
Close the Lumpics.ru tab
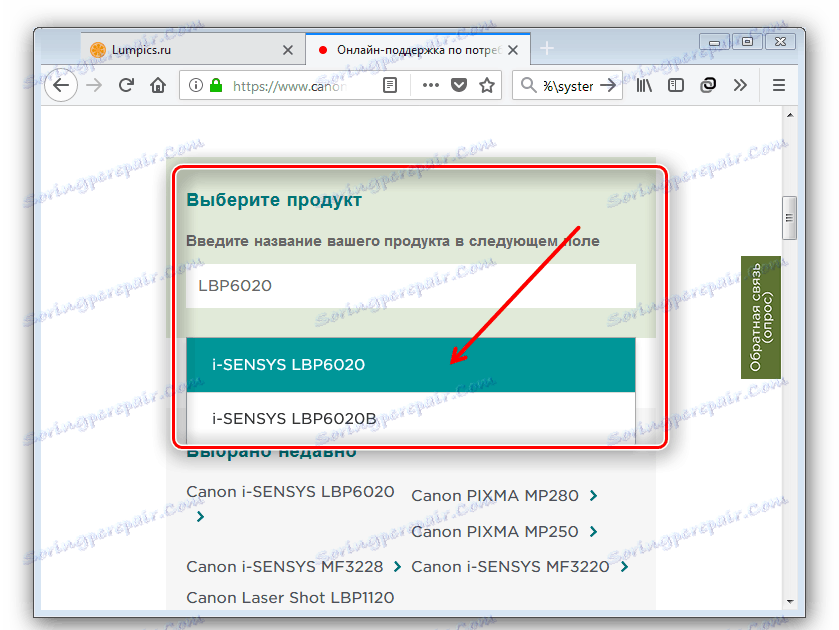288,50
